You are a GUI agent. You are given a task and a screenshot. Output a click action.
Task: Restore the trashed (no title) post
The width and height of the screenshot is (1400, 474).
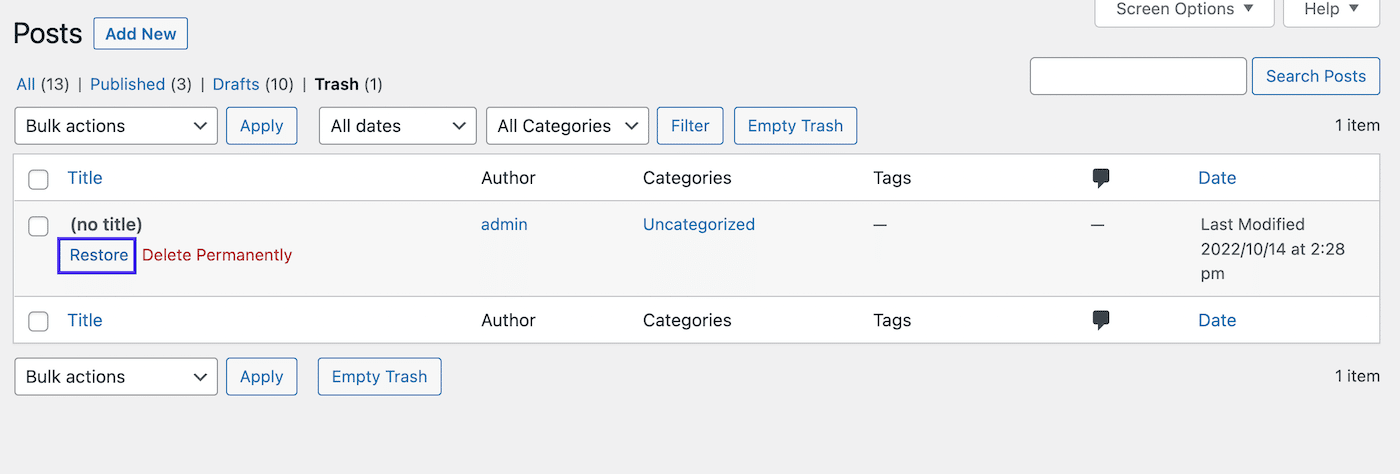(x=98, y=255)
